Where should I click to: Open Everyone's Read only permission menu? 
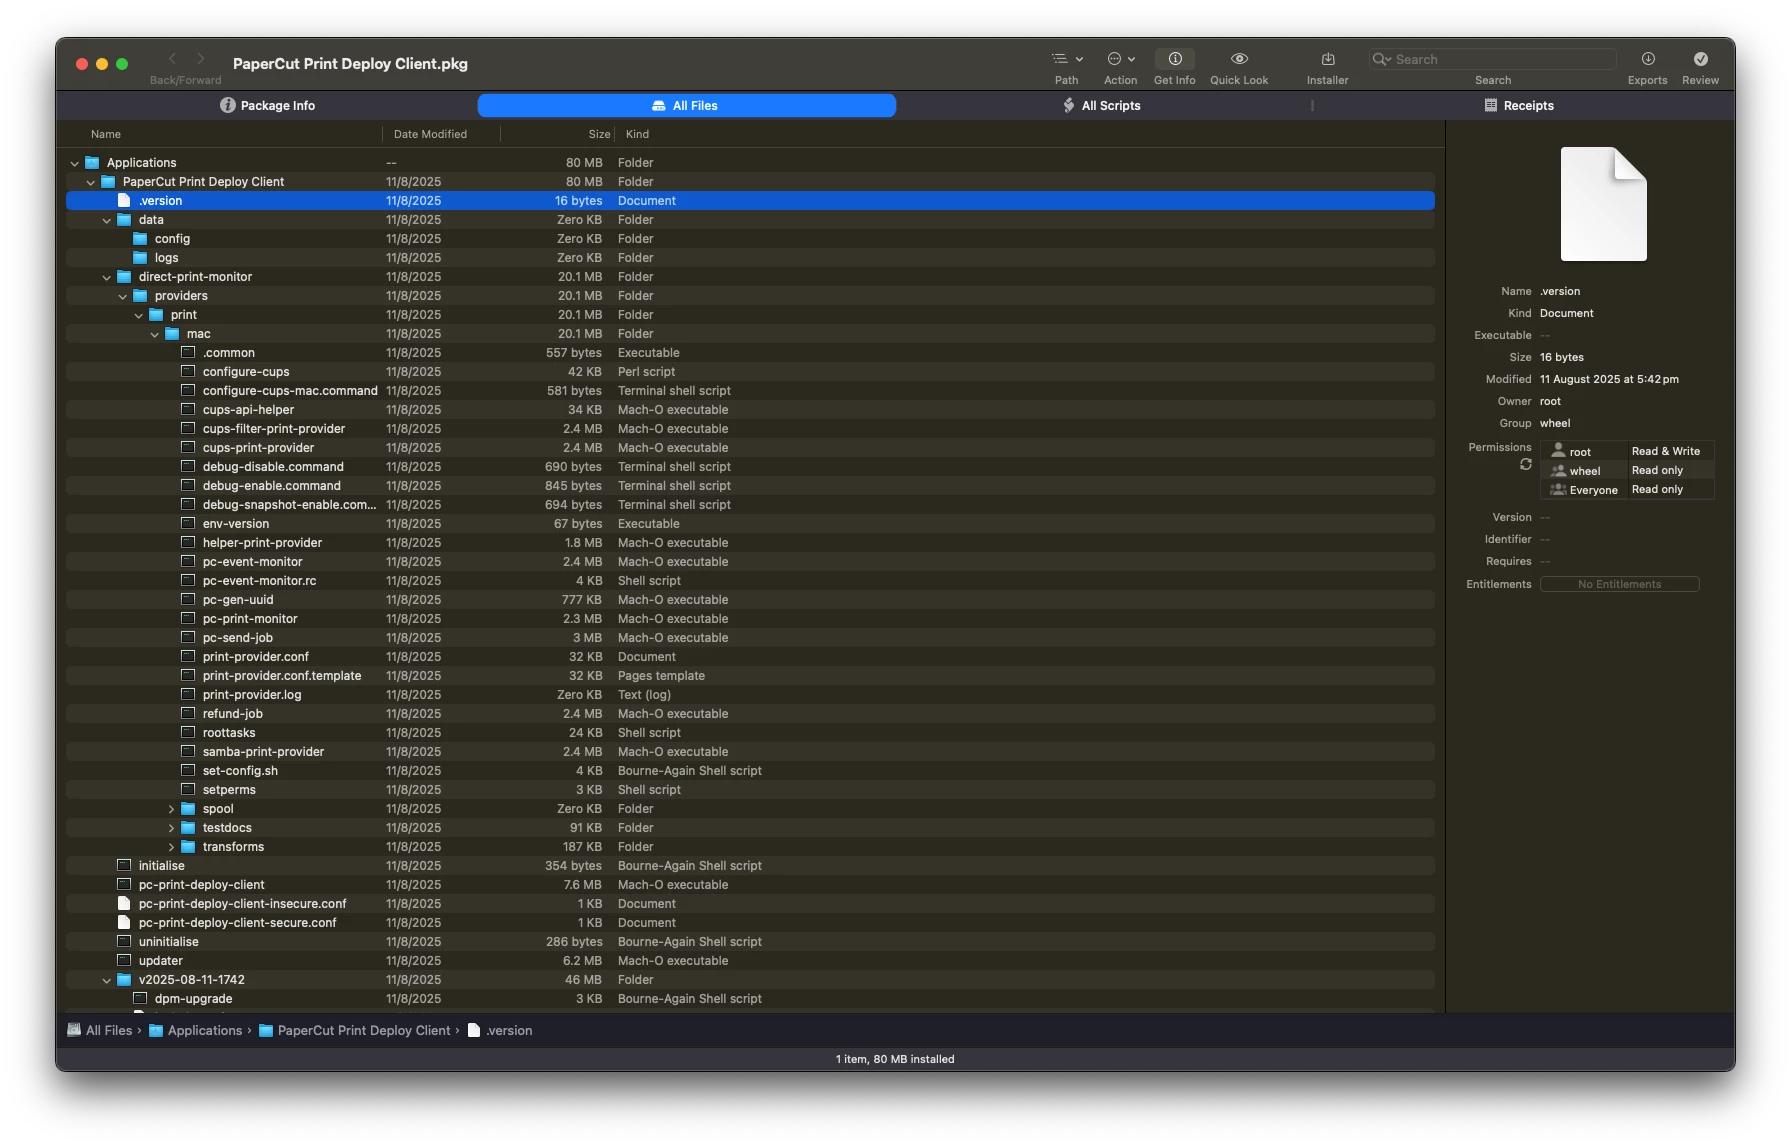coord(1670,489)
